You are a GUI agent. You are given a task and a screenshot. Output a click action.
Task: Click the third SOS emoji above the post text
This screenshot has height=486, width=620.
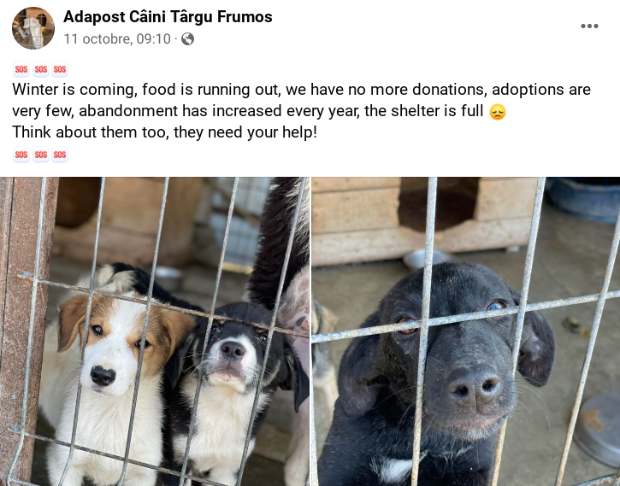point(60,70)
